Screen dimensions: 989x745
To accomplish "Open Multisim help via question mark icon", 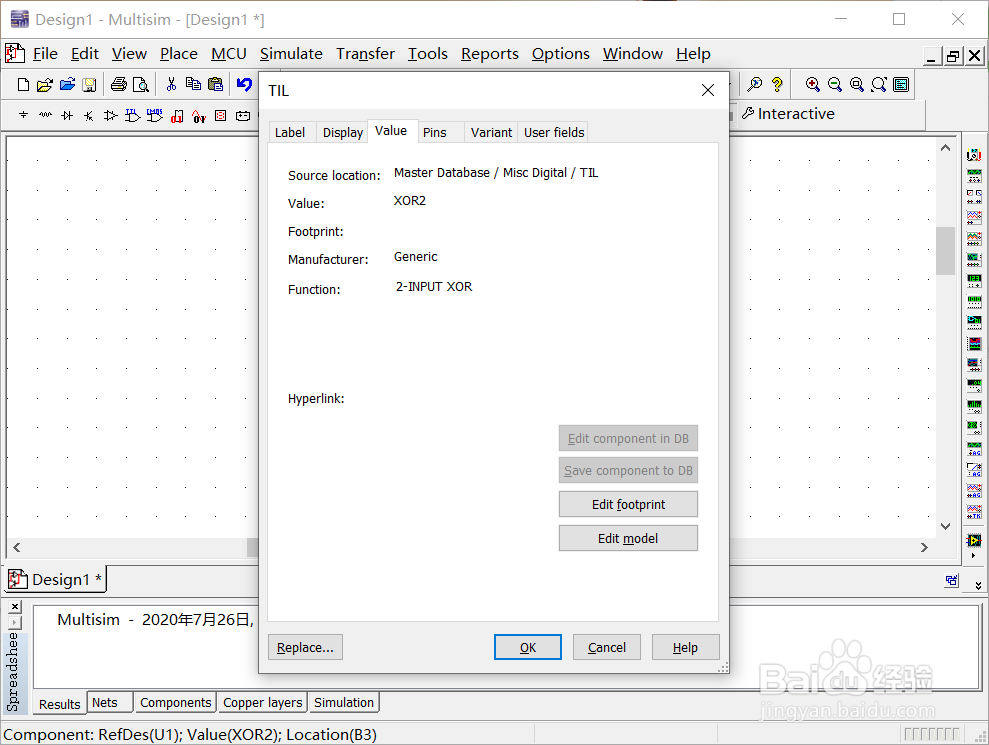I will pos(777,85).
